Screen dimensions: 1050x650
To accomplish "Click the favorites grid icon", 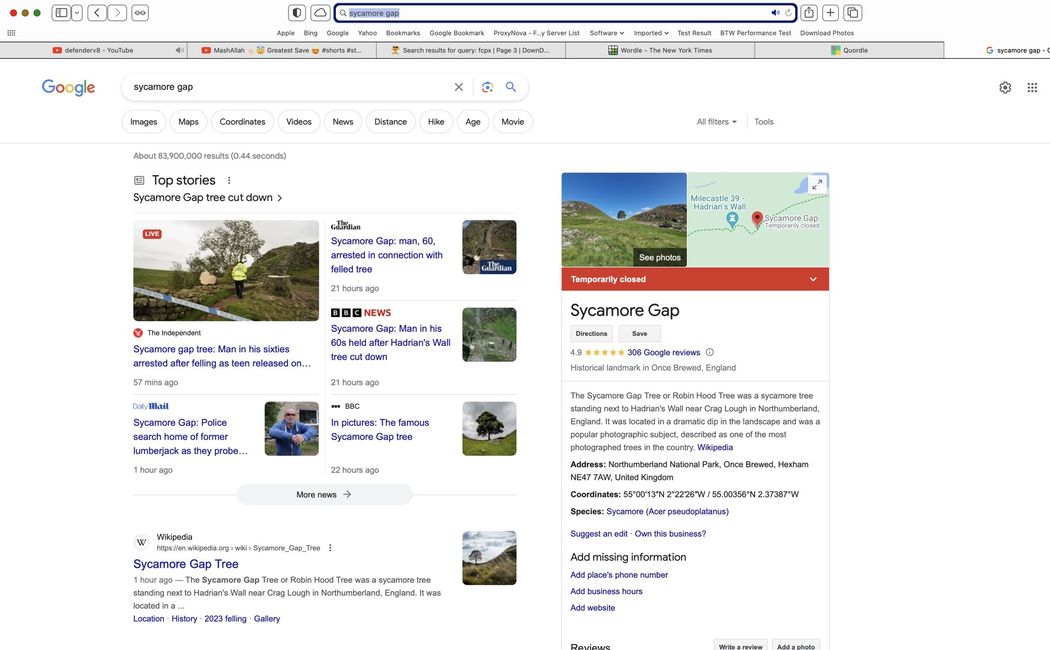I will 11,33.
